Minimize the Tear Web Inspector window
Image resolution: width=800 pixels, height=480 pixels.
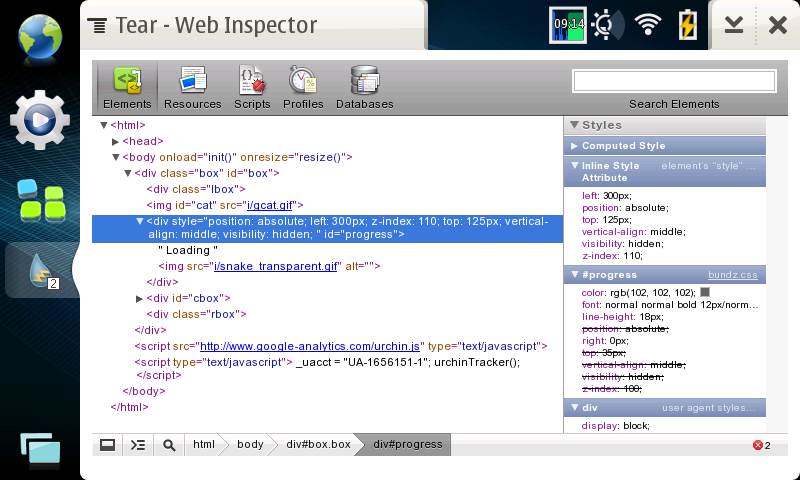point(734,24)
